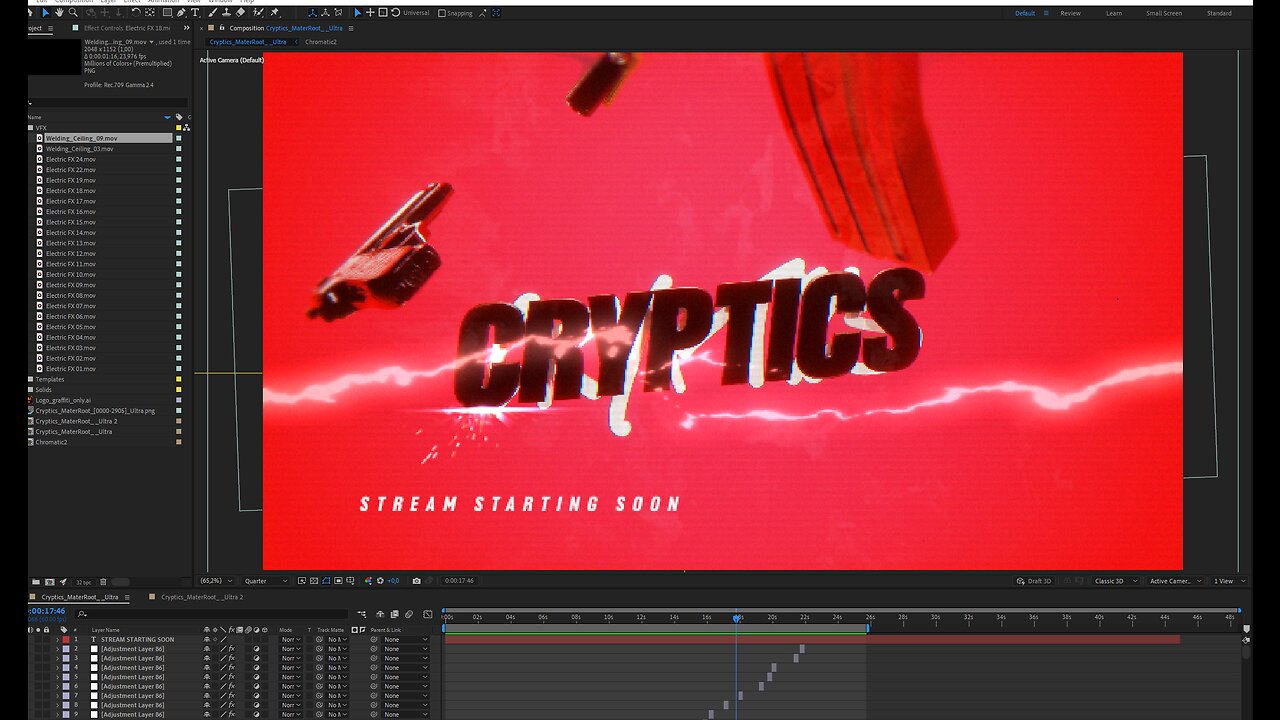Click the Graph Editor icon
The image size is (1280, 720).
(427, 614)
